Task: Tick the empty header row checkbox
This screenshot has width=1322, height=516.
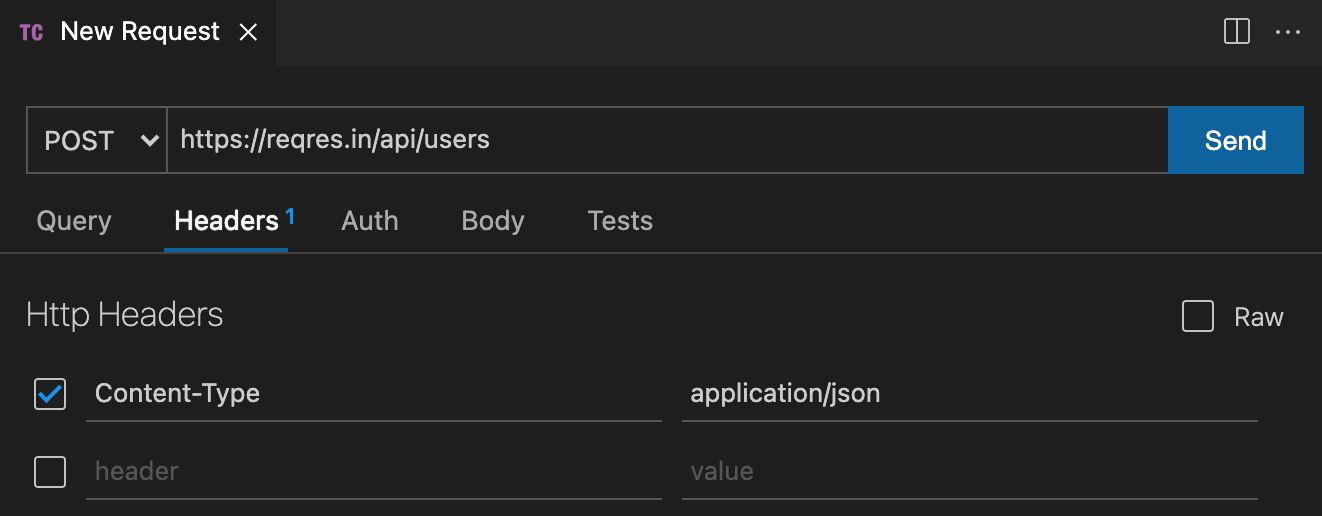Action: tap(50, 471)
